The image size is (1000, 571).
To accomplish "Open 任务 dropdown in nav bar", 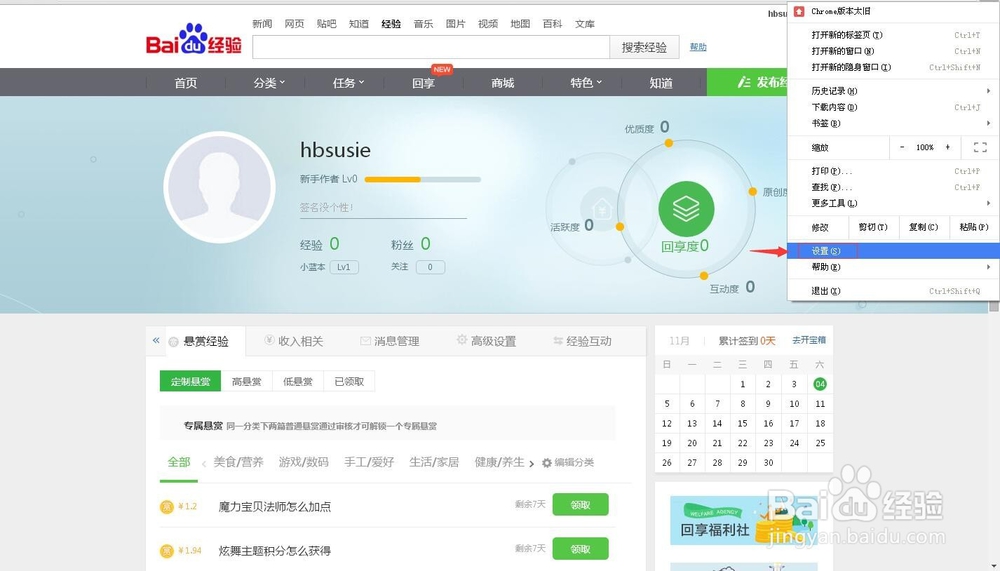I will (x=348, y=83).
